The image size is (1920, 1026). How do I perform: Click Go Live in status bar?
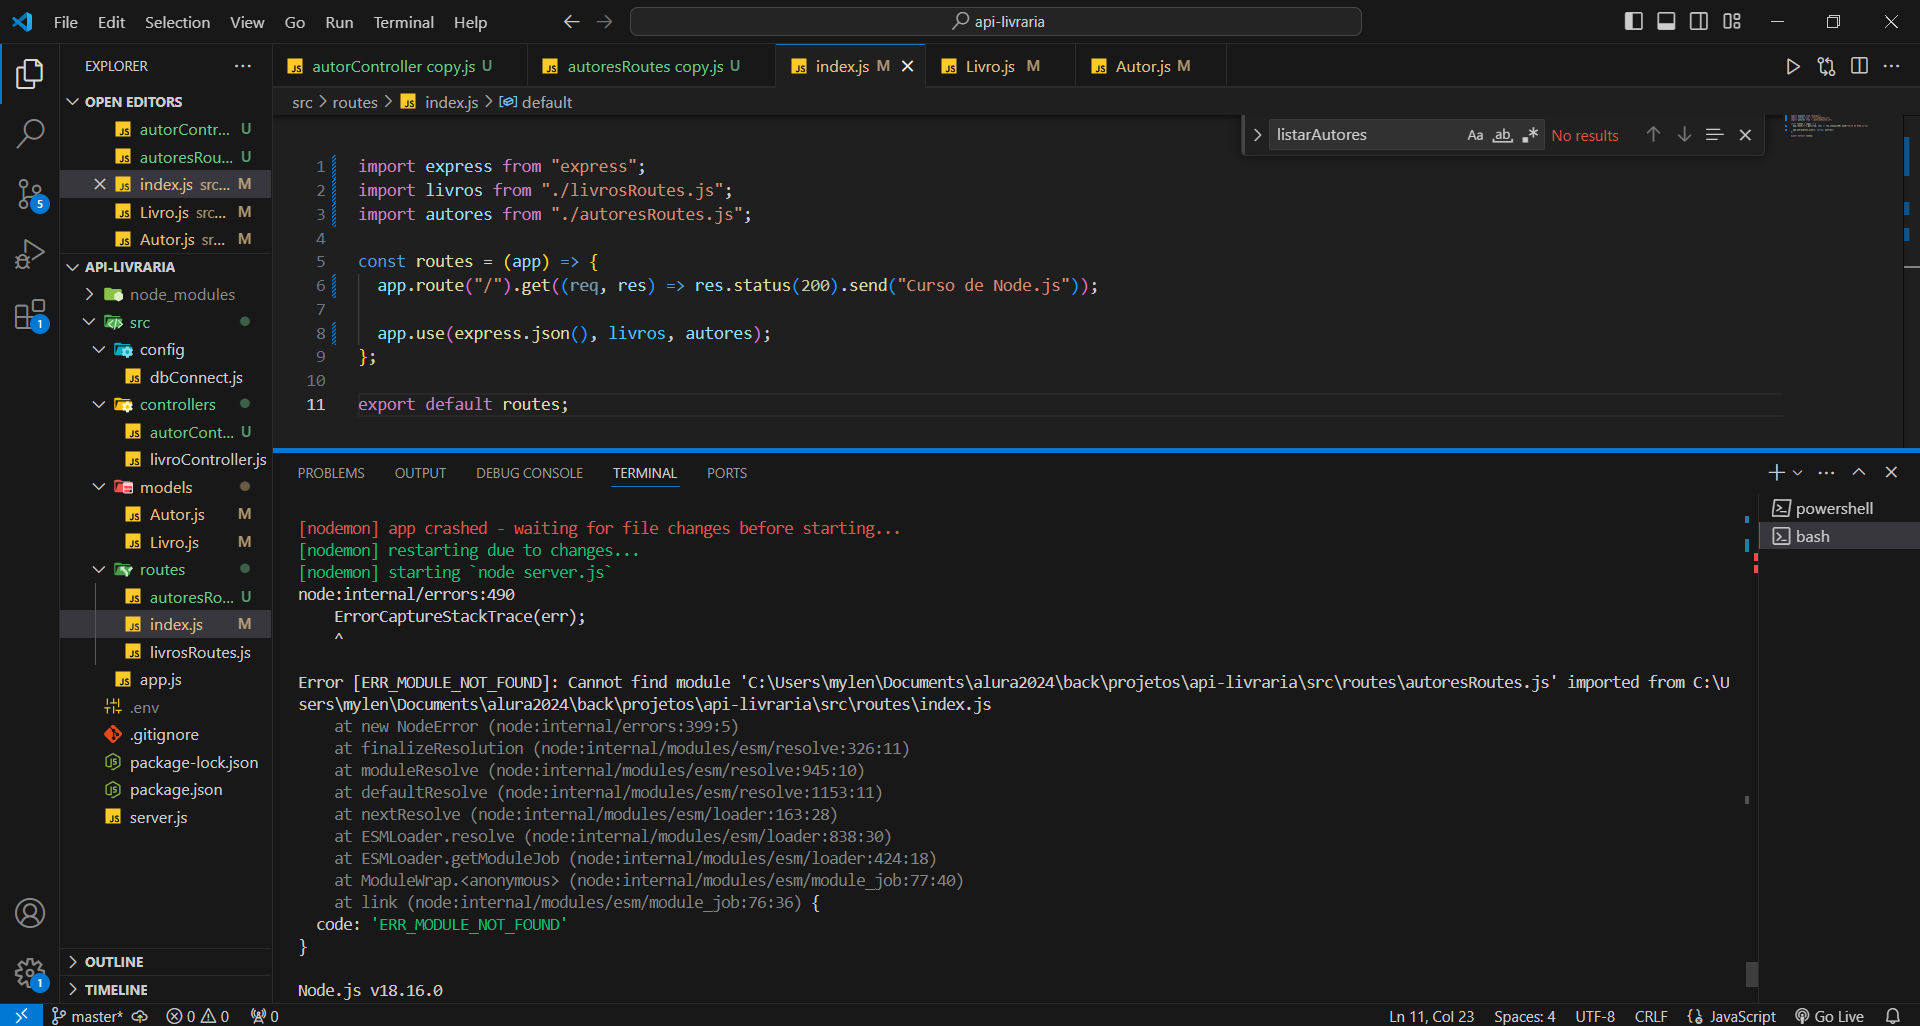(x=1829, y=1016)
